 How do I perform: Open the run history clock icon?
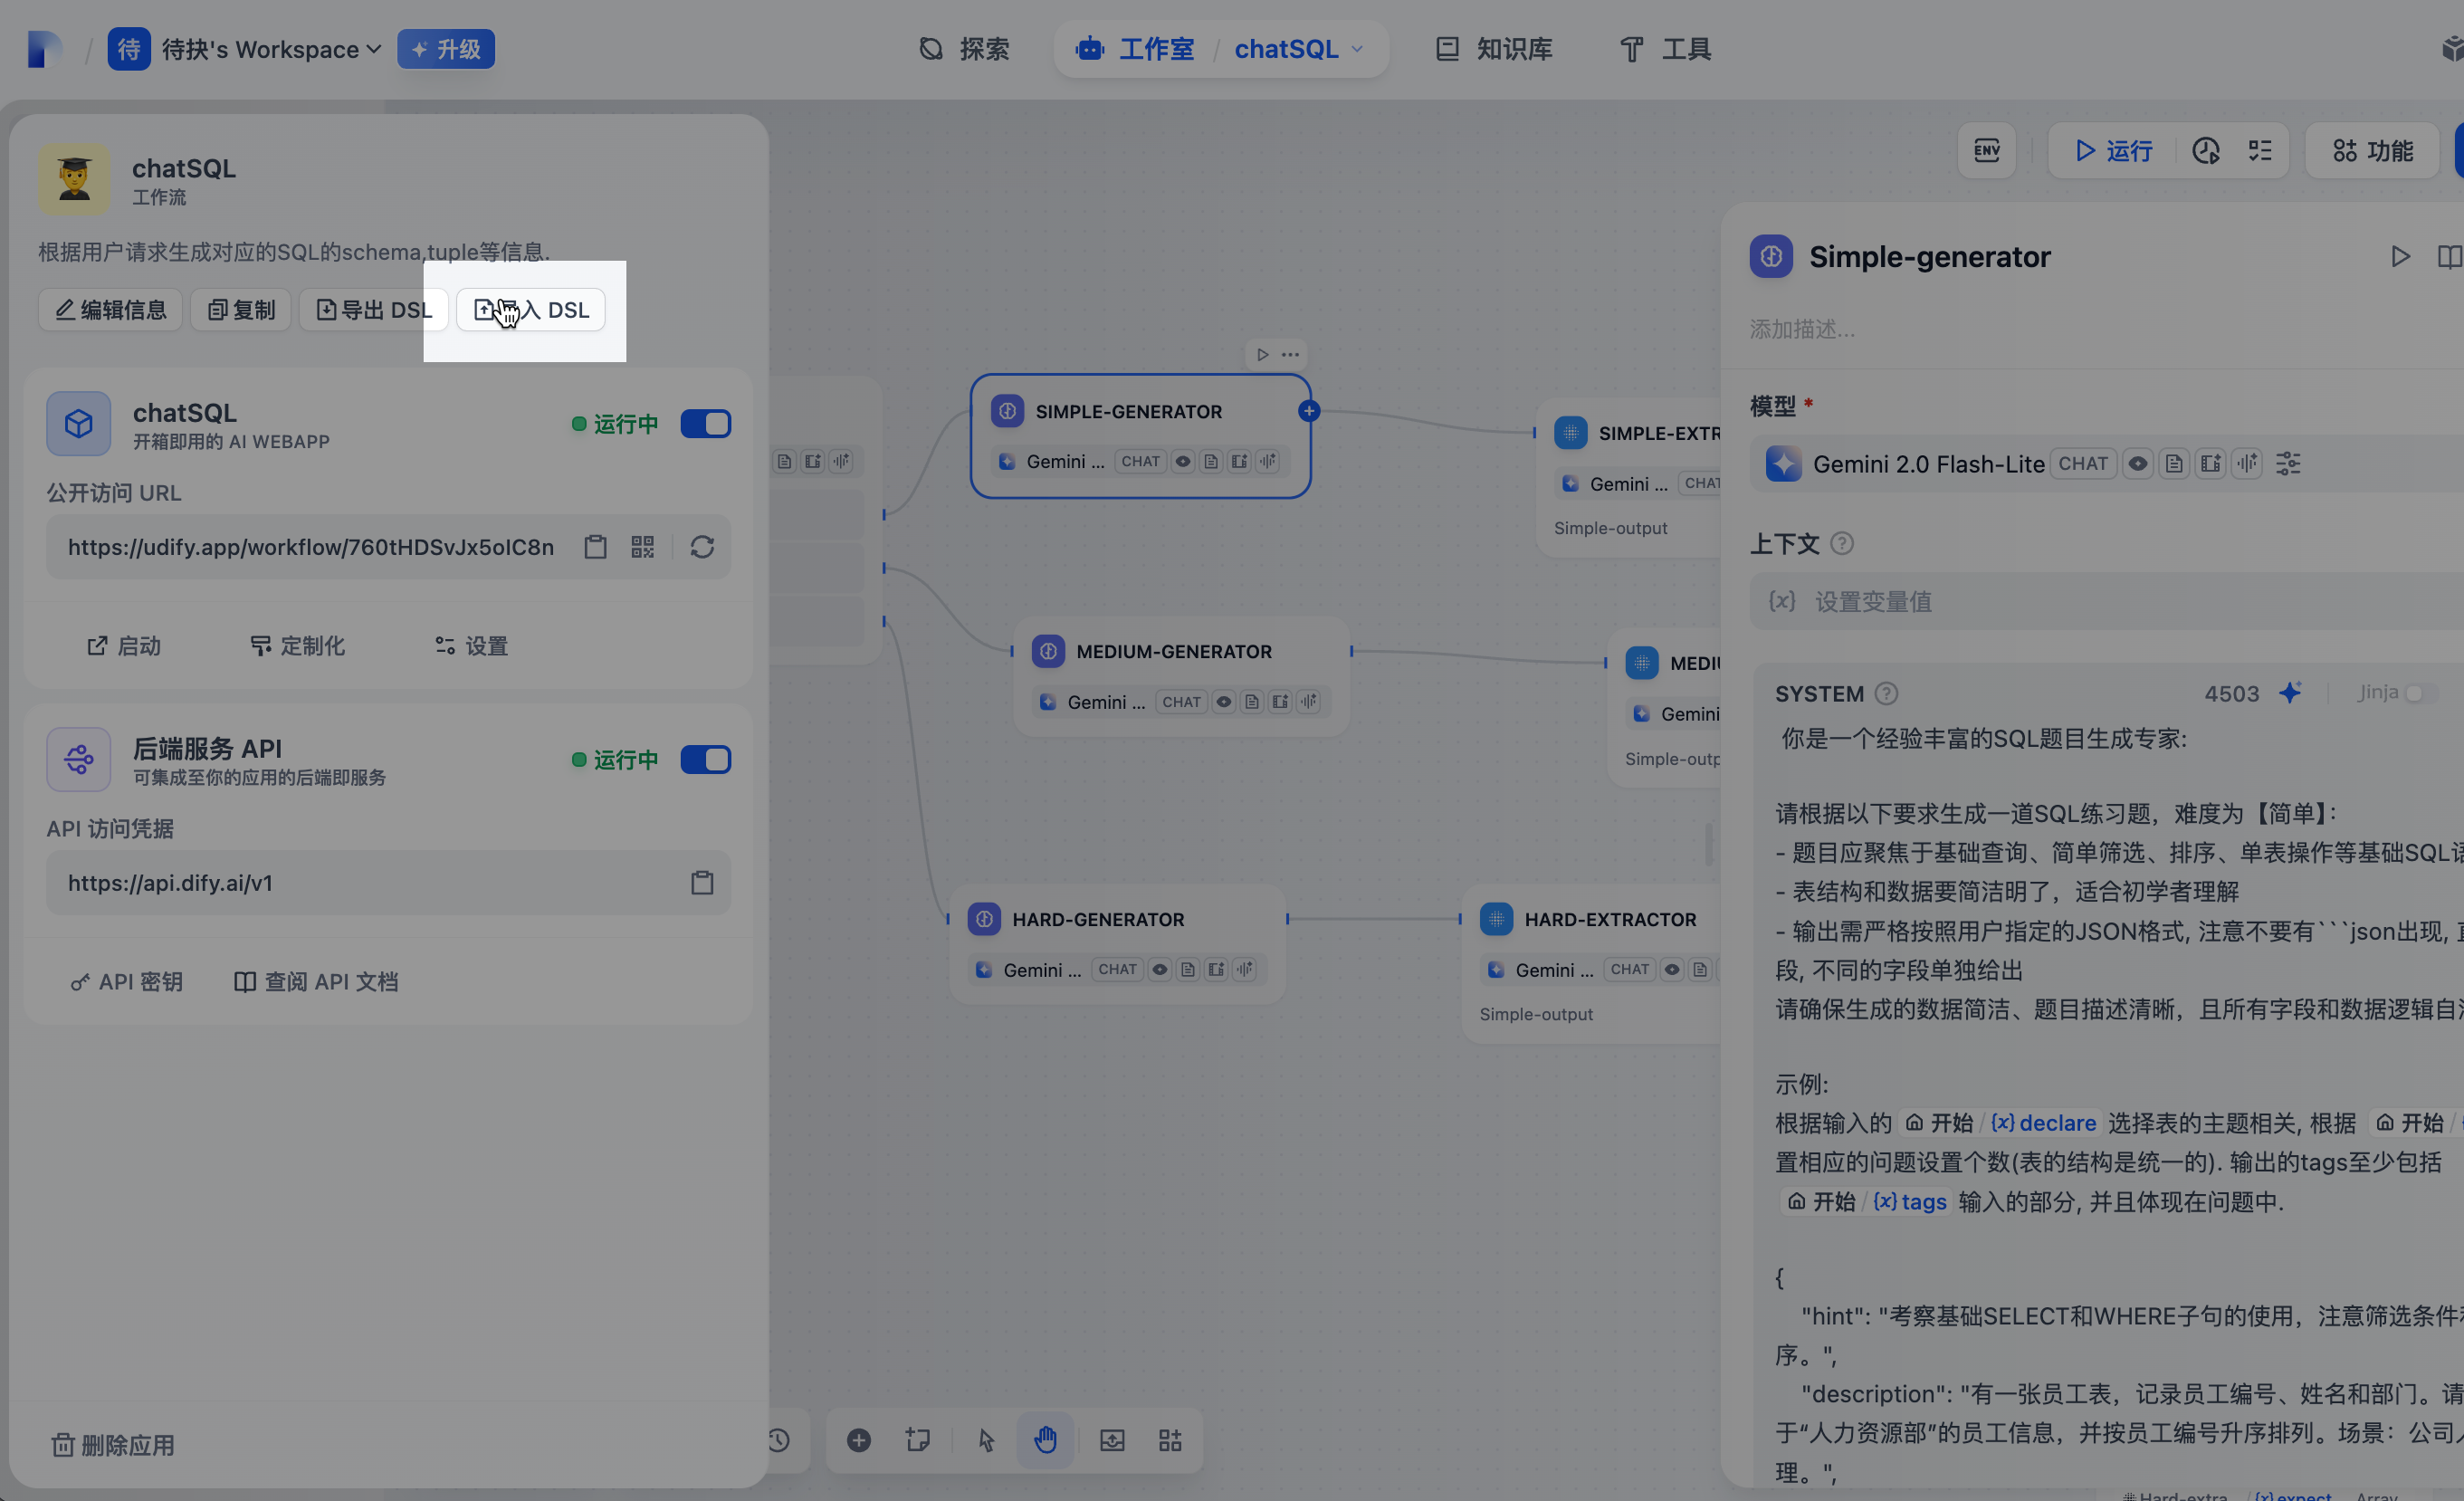[2205, 151]
